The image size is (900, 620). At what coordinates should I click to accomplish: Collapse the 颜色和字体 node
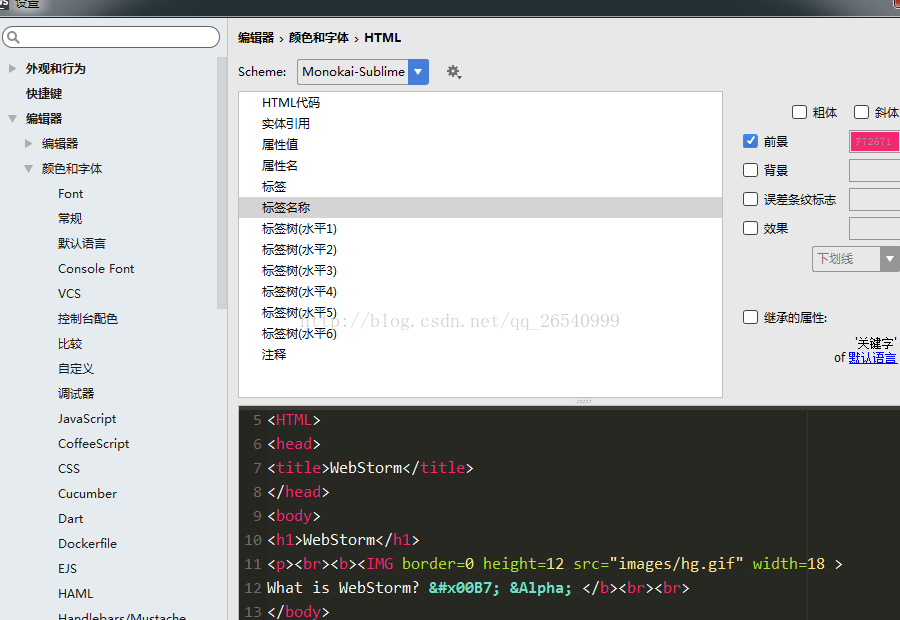pos(29,169)
